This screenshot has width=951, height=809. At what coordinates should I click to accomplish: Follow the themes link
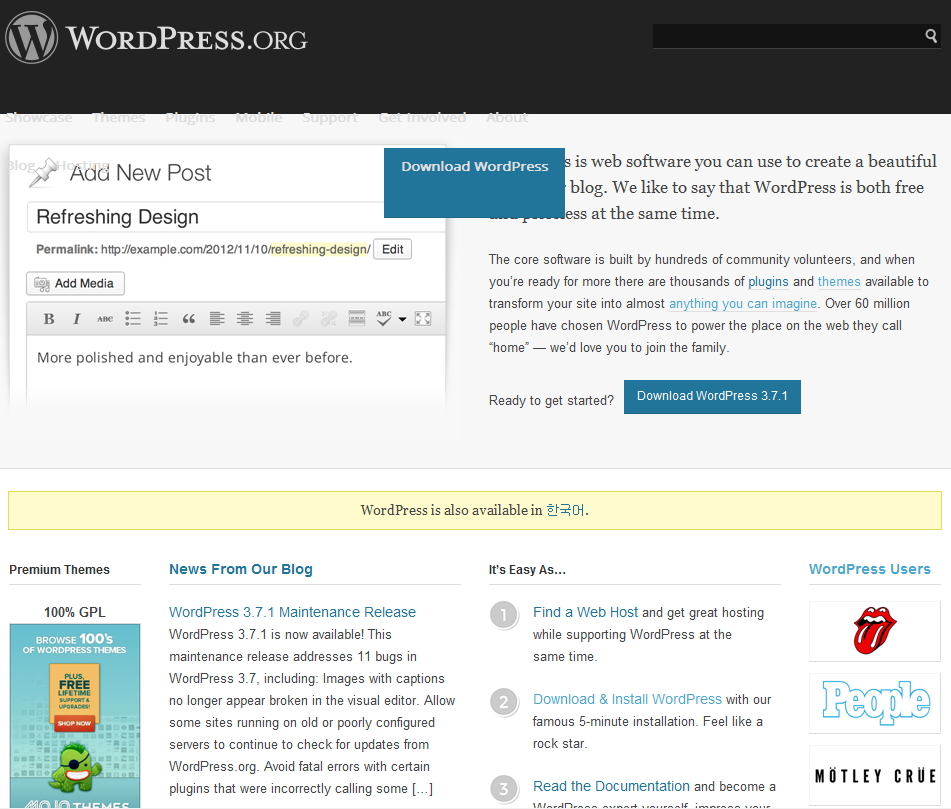click(839, 281)
